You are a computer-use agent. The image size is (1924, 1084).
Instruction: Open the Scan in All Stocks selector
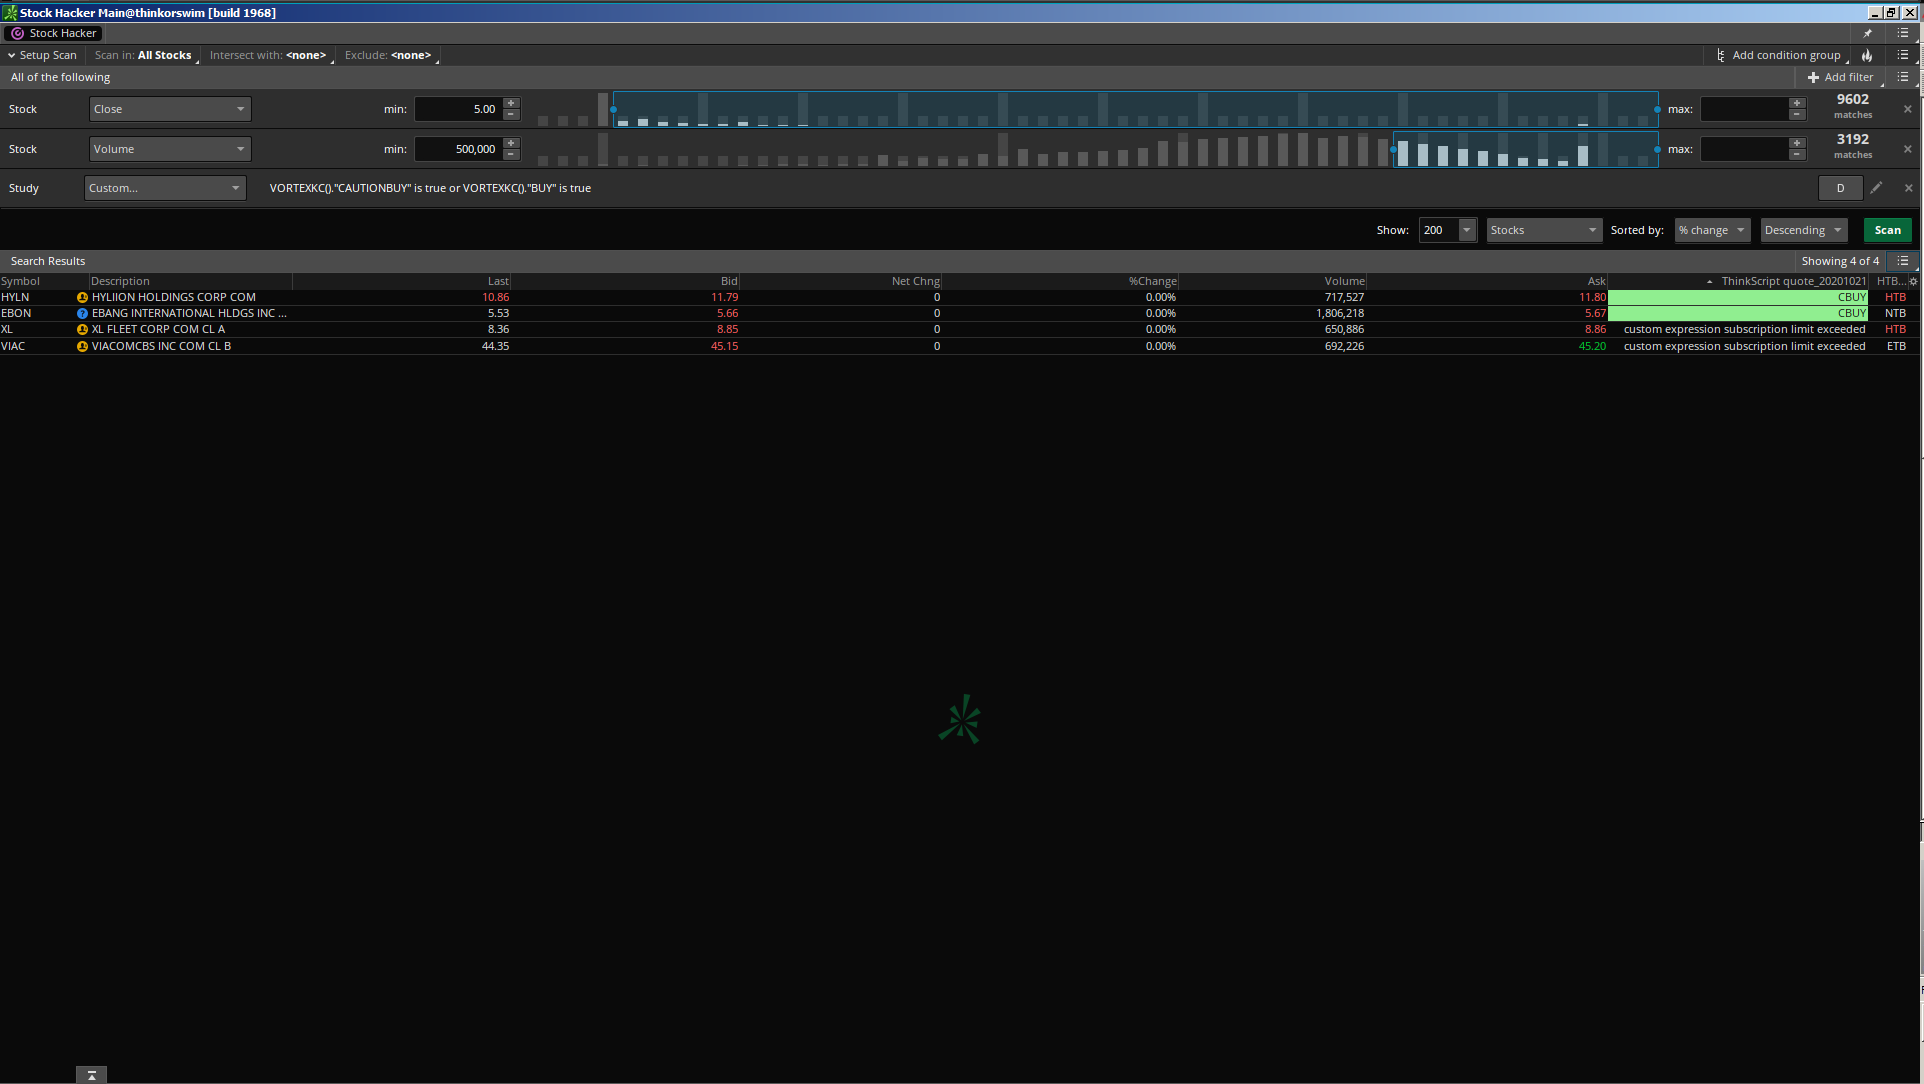coord(146,55)
